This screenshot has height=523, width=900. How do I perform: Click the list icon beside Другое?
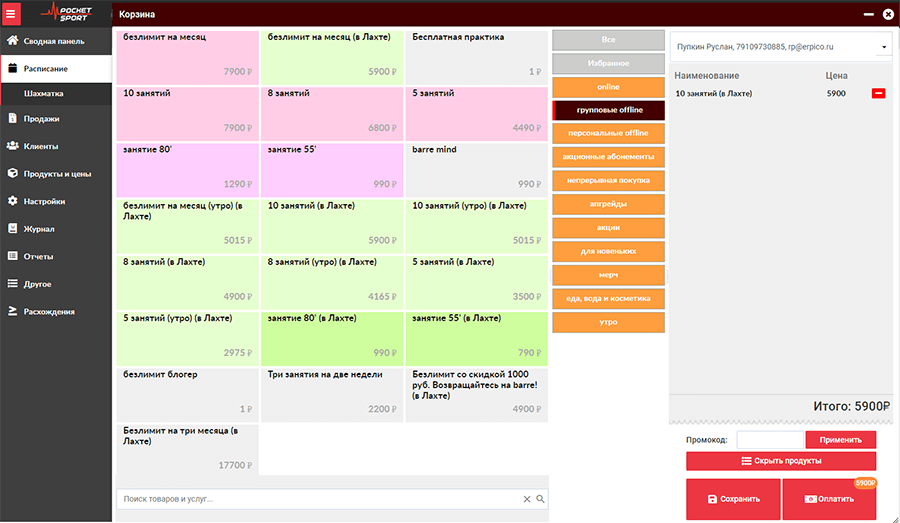click(x=13, y=284)
